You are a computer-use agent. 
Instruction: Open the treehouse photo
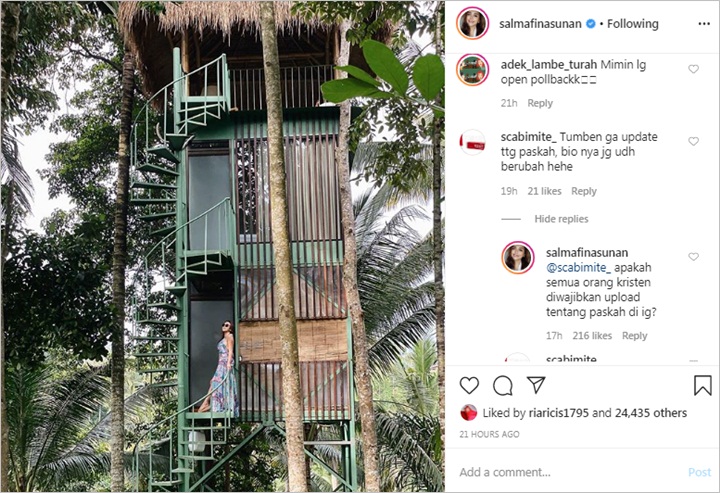coord(222,246)
